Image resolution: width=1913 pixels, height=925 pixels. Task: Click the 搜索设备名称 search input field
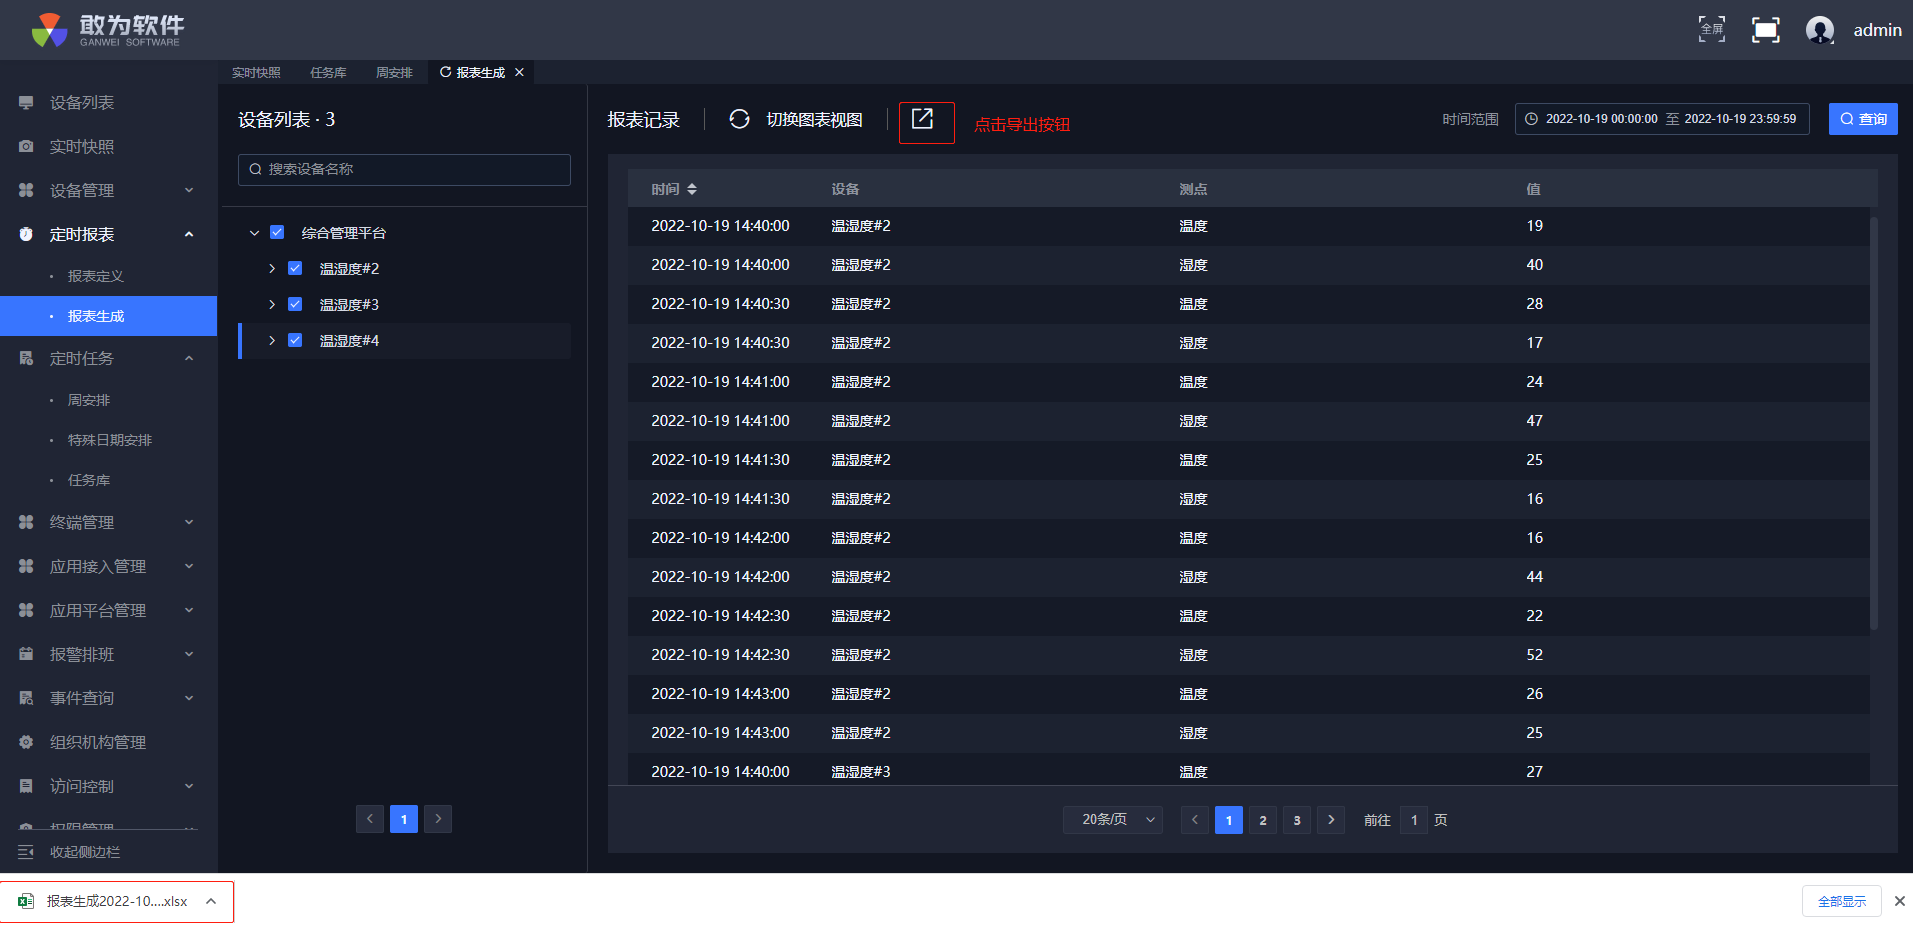405,170
